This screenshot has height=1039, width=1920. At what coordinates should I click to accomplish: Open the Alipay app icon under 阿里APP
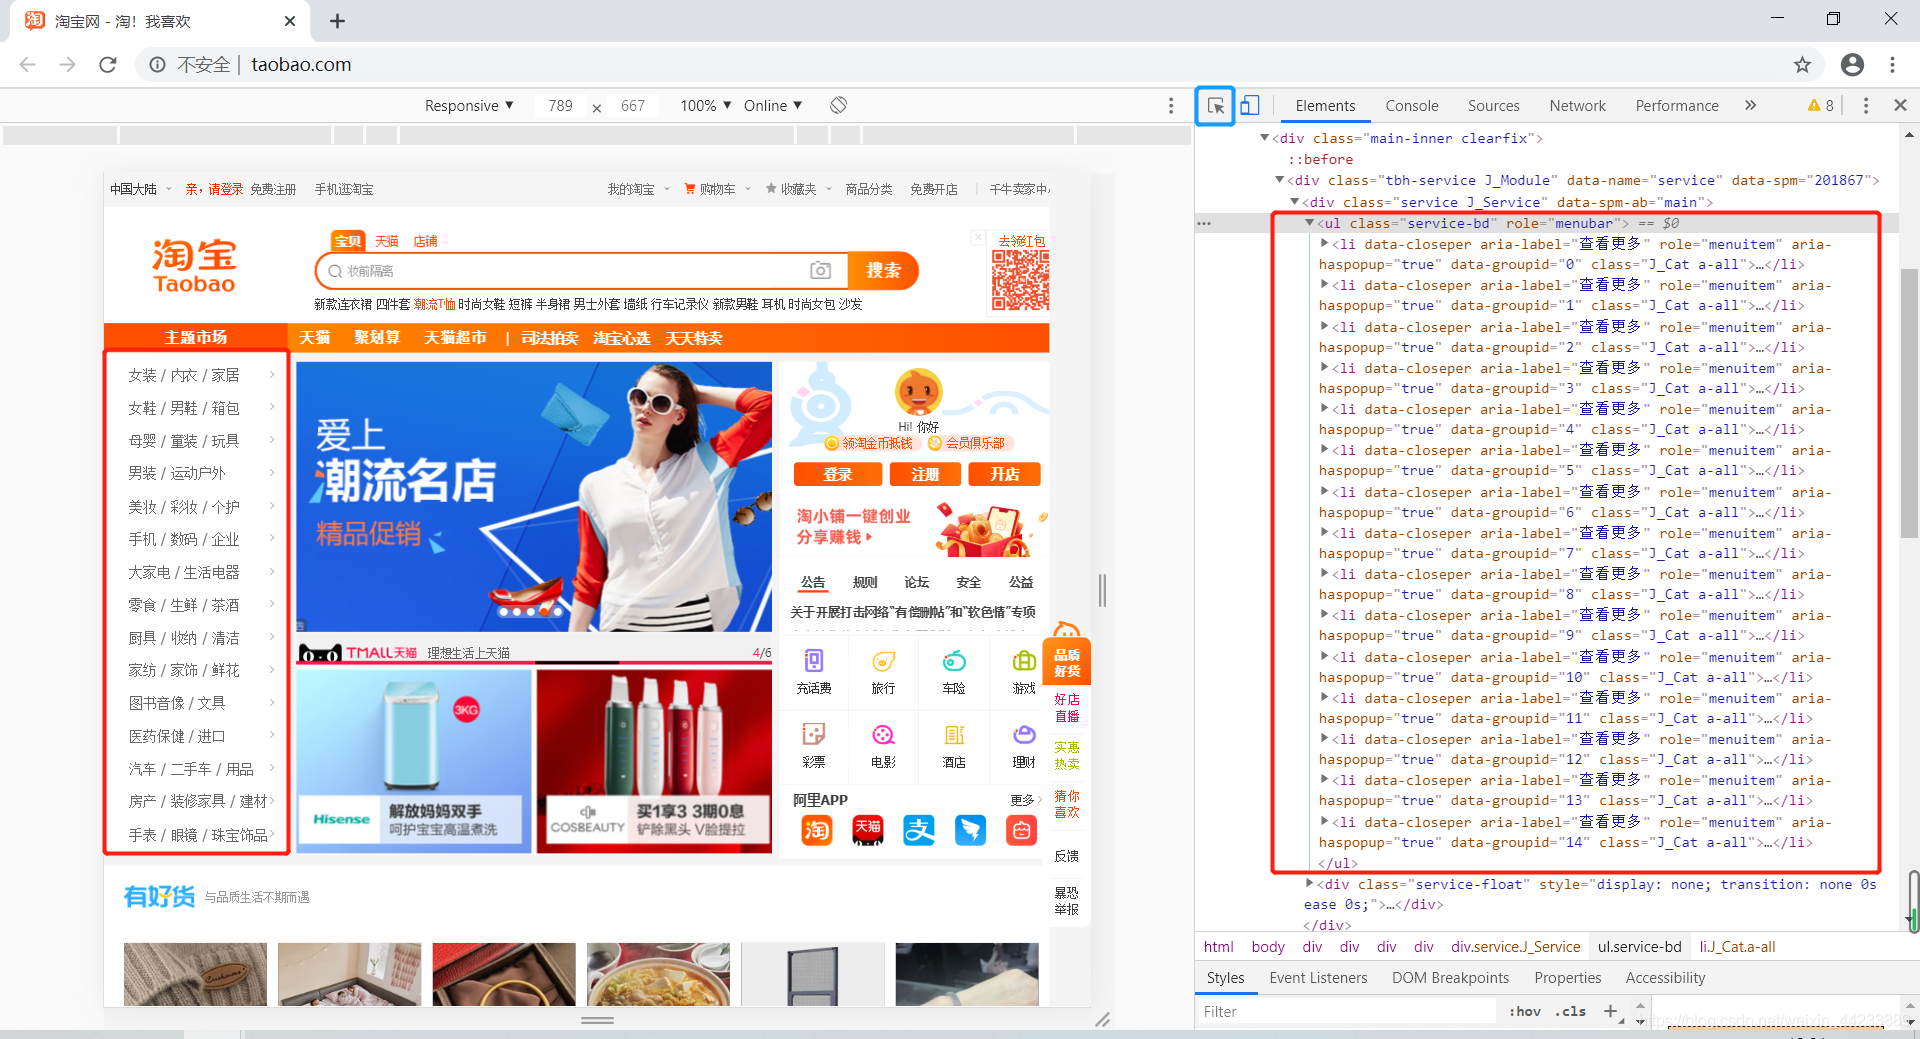[919, 830]
